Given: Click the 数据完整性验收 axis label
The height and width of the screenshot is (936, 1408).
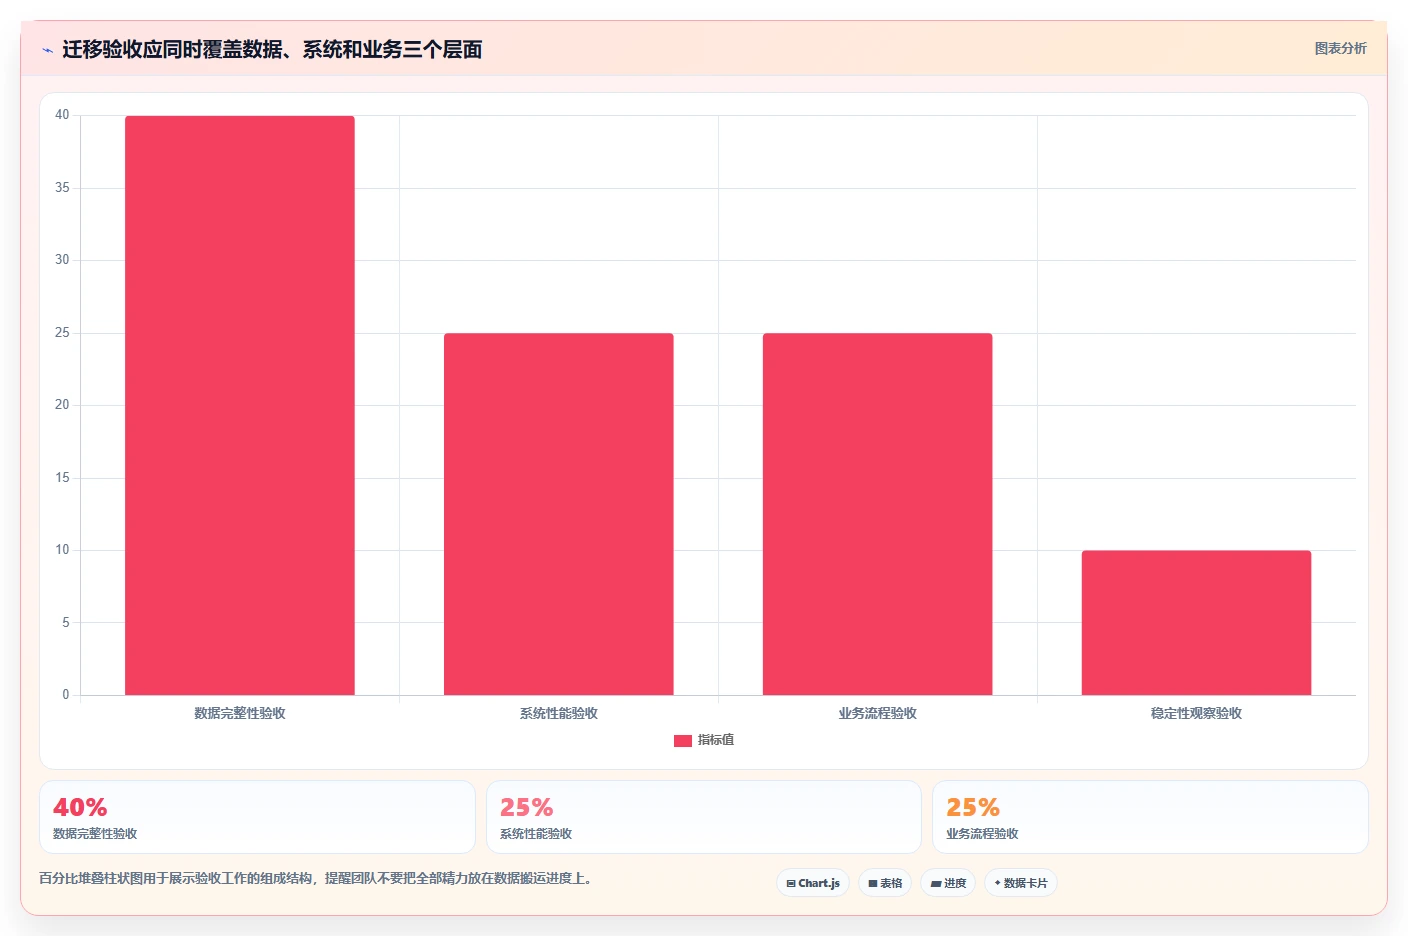Looking at the screenshot, I should (x=240, y=713).
